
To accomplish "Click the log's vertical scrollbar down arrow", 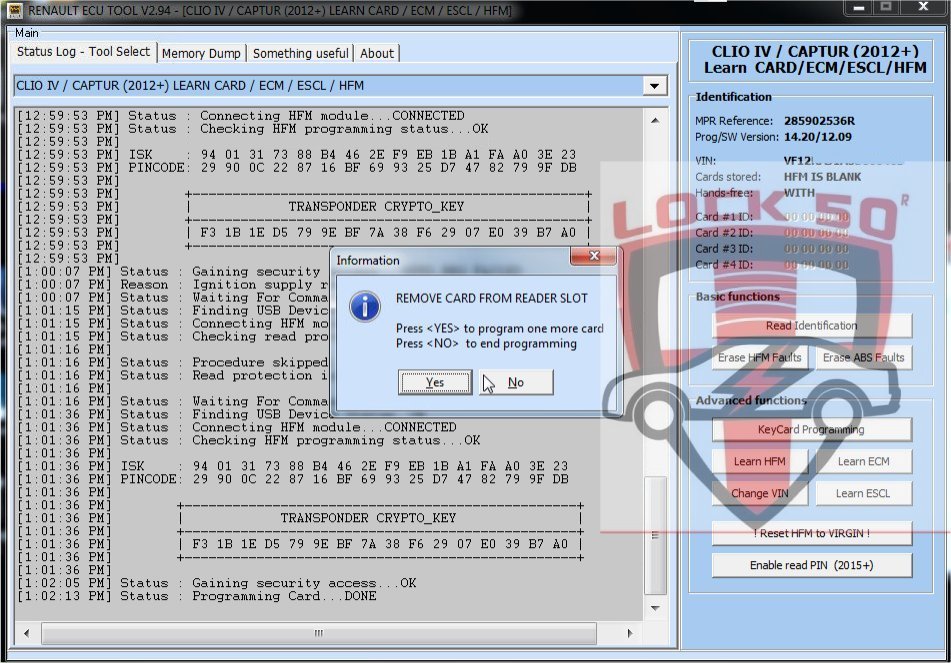I will 656,607.
